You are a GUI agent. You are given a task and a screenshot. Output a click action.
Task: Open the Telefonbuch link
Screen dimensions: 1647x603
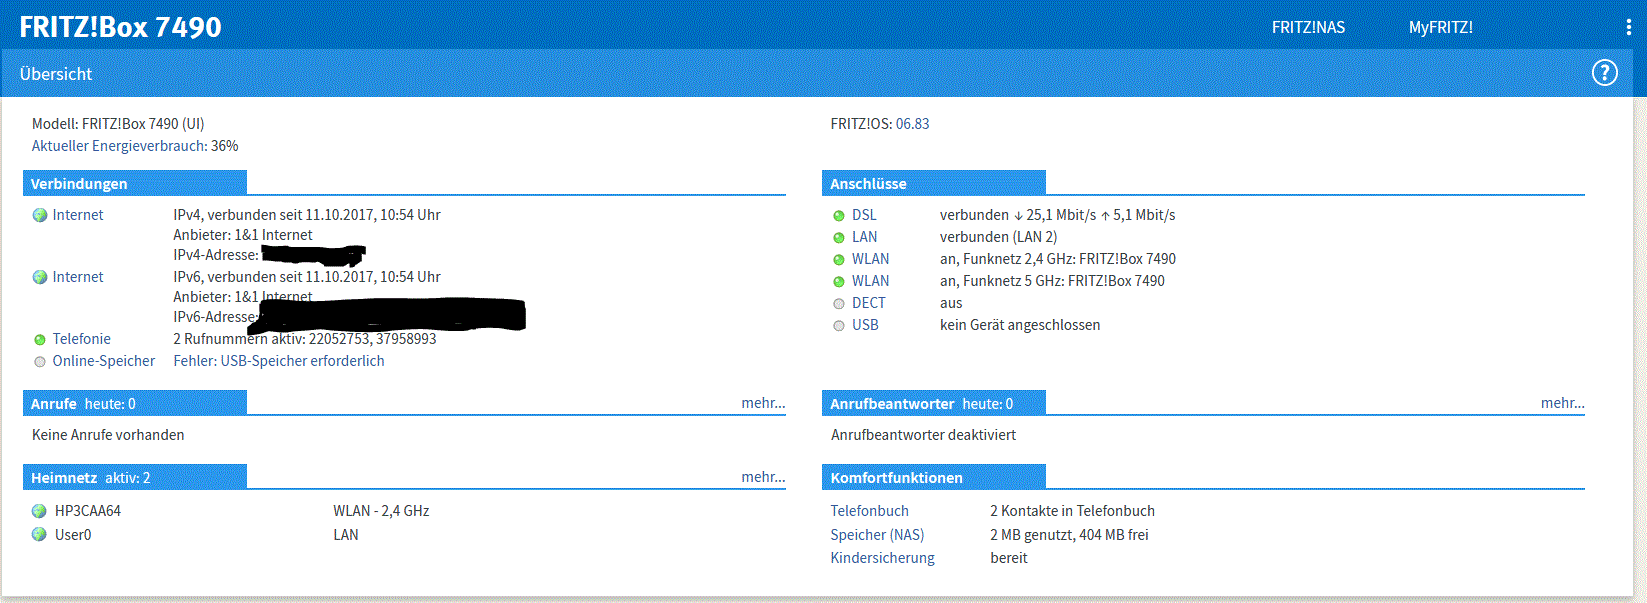point(869,511)
